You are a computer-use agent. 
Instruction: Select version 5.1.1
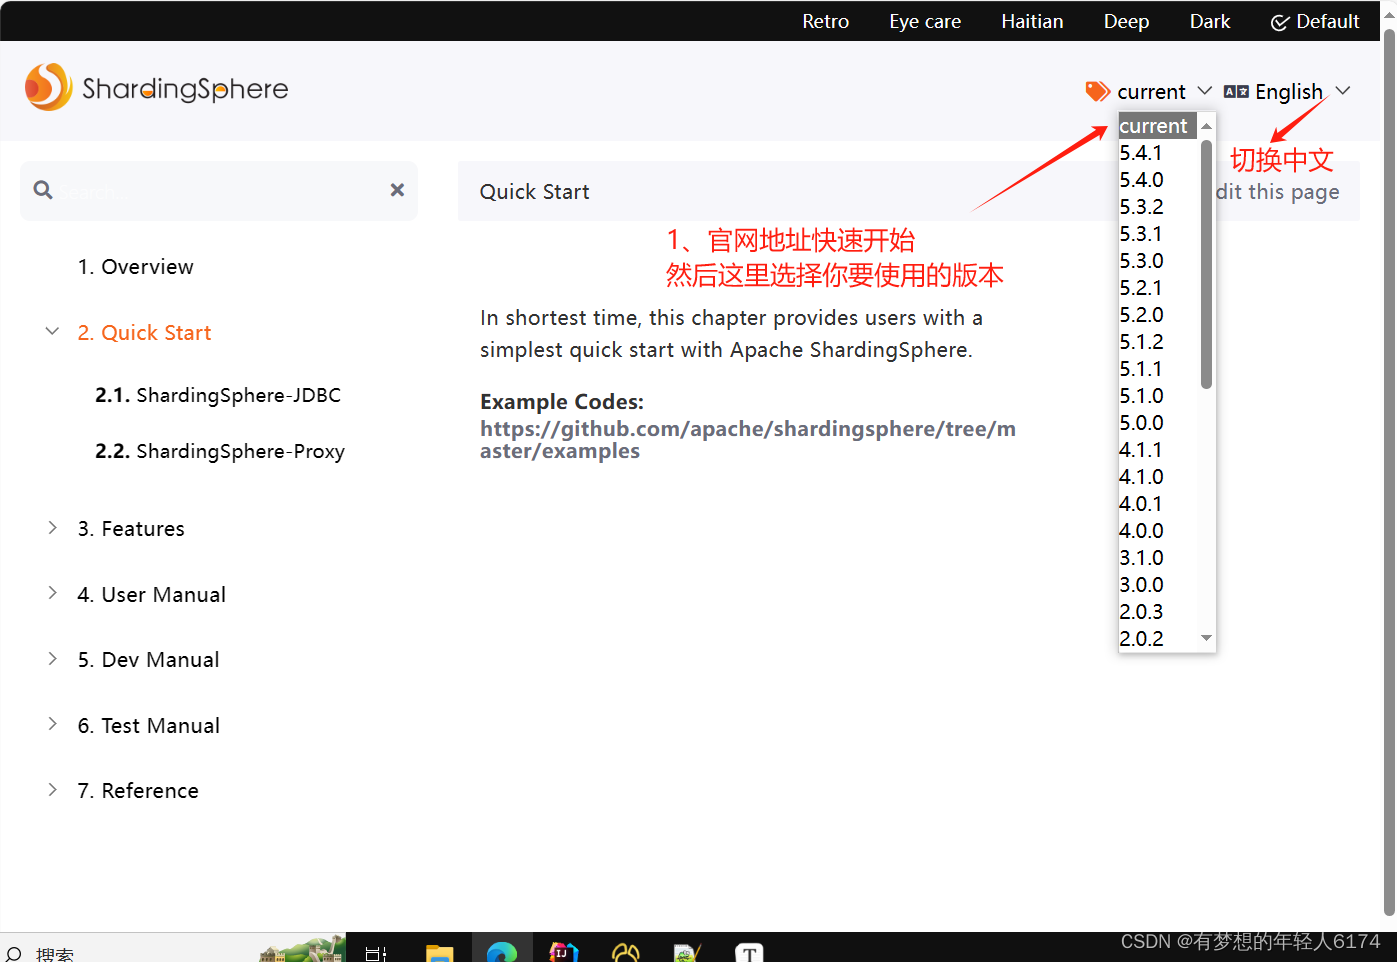[1157, 369]
